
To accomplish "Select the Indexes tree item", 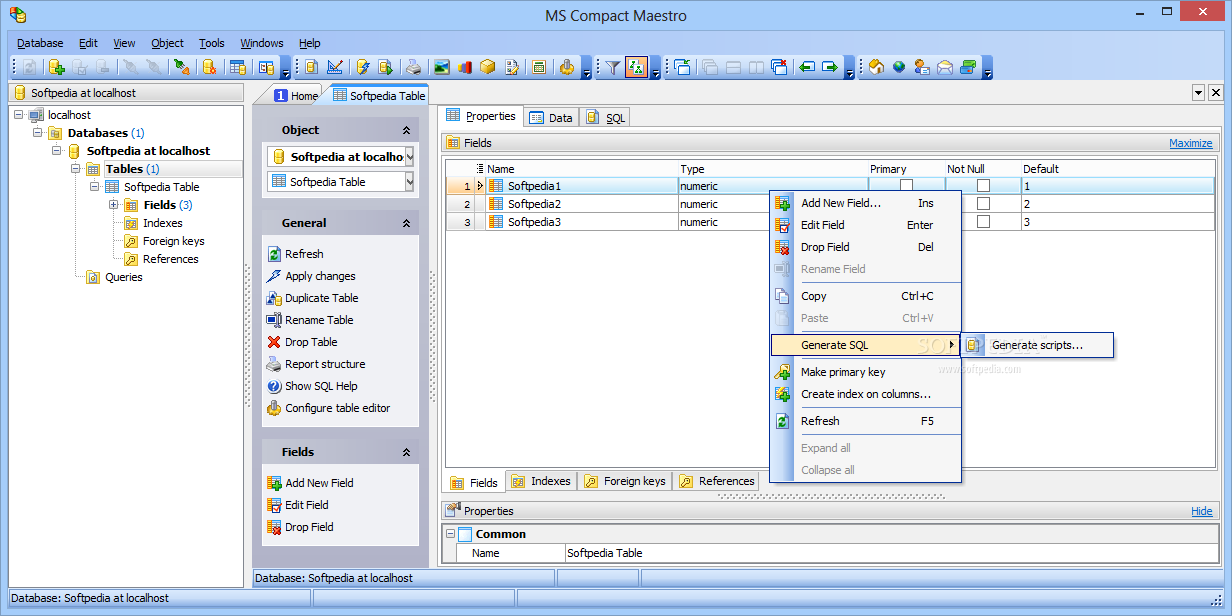I will pyautogui.click(x=162, y=223).
